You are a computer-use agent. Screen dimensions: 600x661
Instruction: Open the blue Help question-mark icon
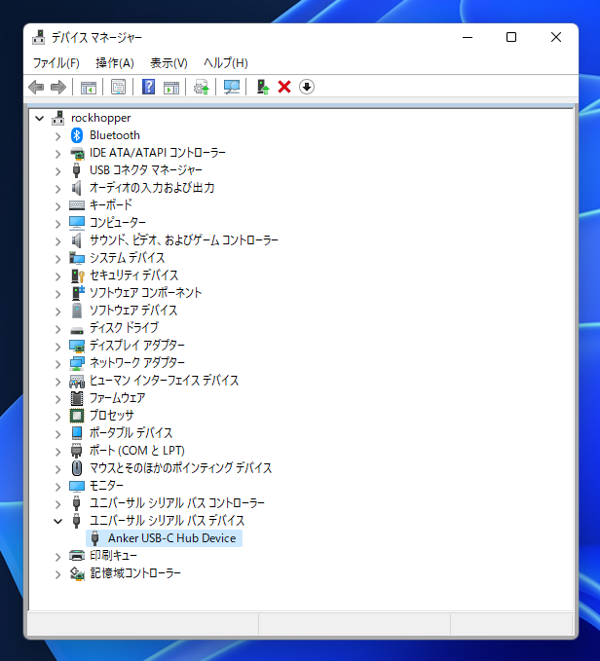click(148, 87)
